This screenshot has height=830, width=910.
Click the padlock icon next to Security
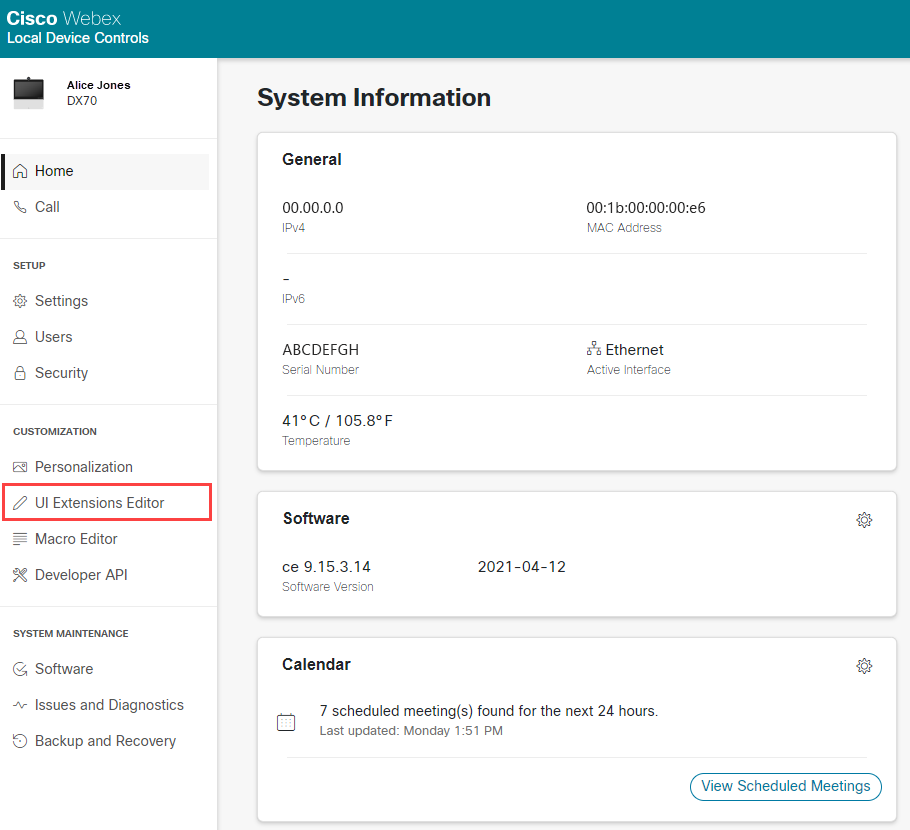[20, 373]
